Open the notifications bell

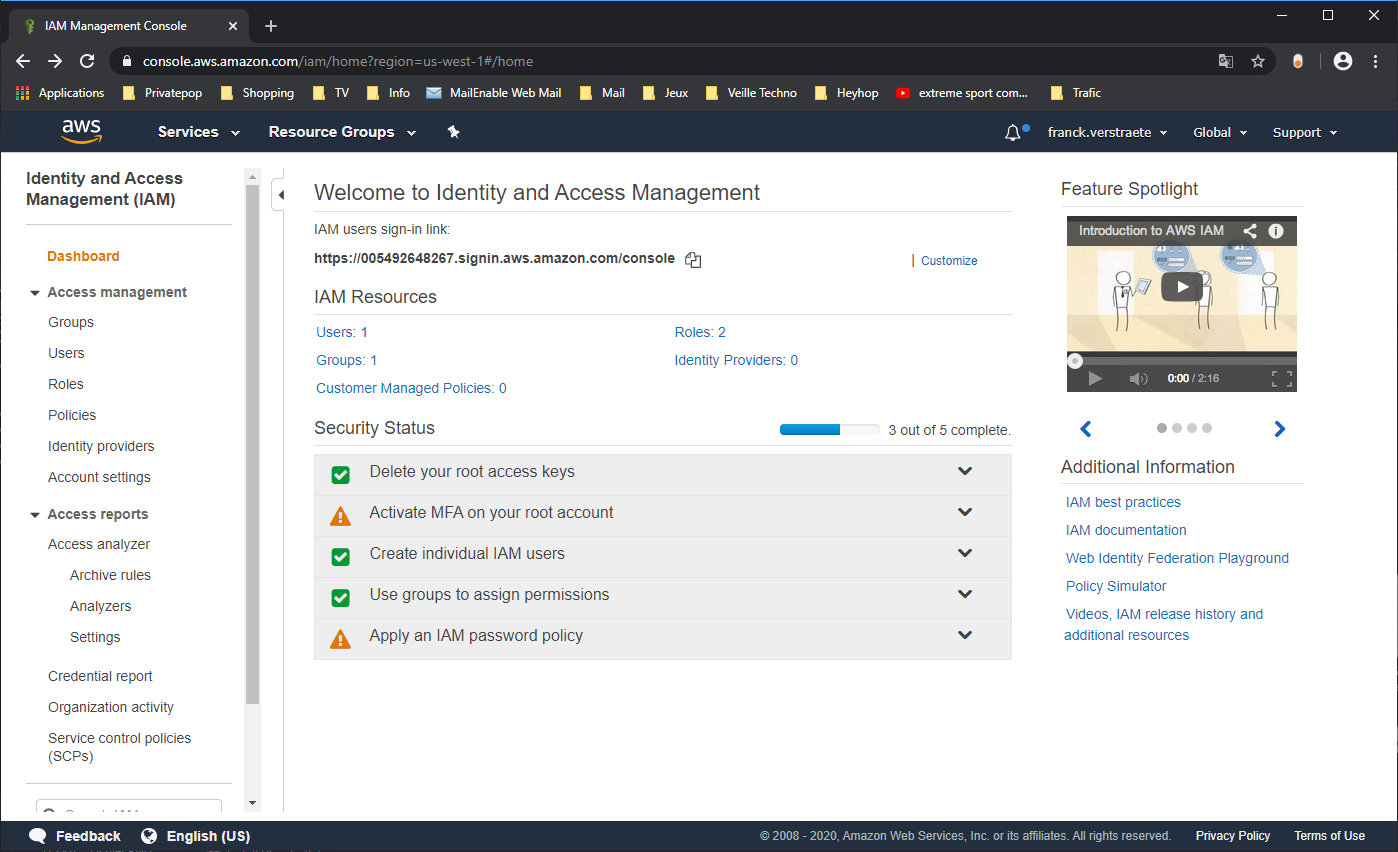[1013, 132]
